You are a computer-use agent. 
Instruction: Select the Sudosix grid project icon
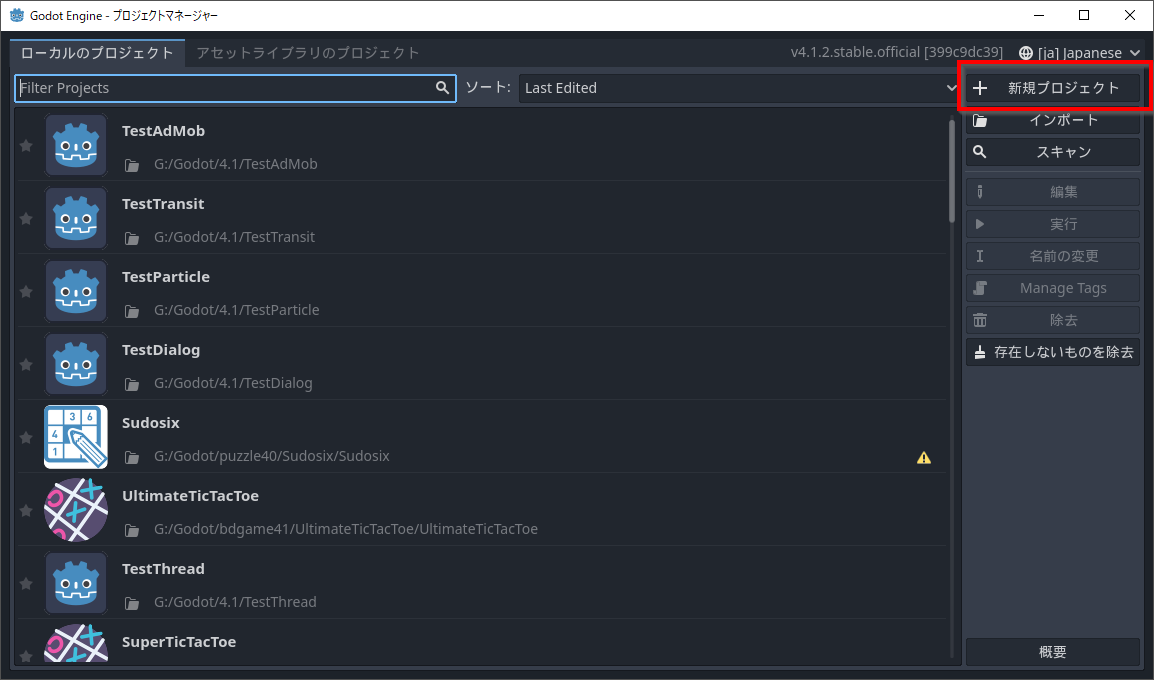click(76, 436)
